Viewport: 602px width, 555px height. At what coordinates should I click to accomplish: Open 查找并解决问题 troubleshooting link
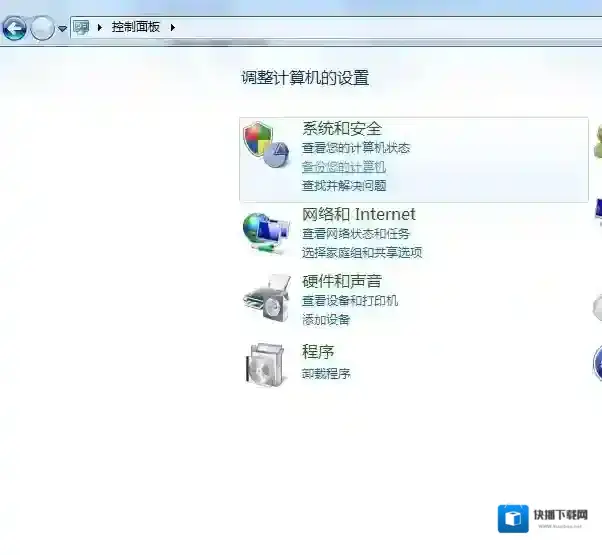click(x=343, y=186)
